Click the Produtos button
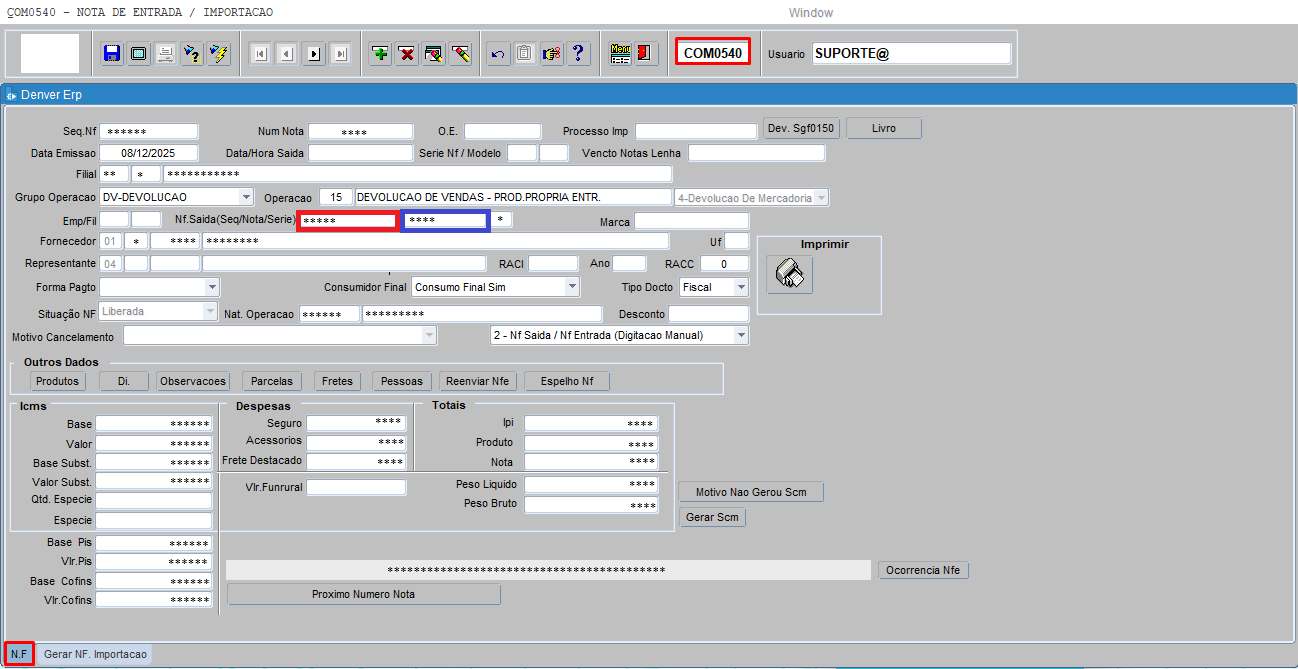This screenshot has width=1298, height=669. point(57,381)
